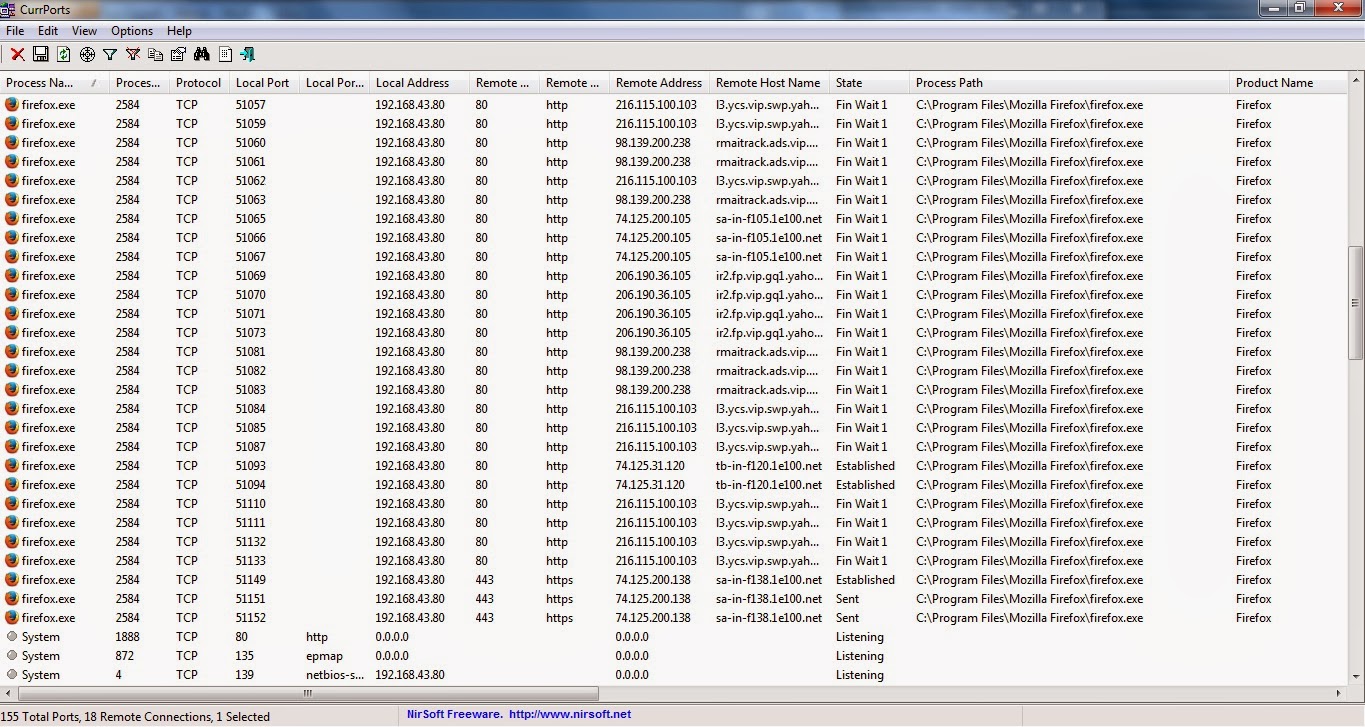
Task: Sort by the Local Address column header
Action: click(419, 83)
